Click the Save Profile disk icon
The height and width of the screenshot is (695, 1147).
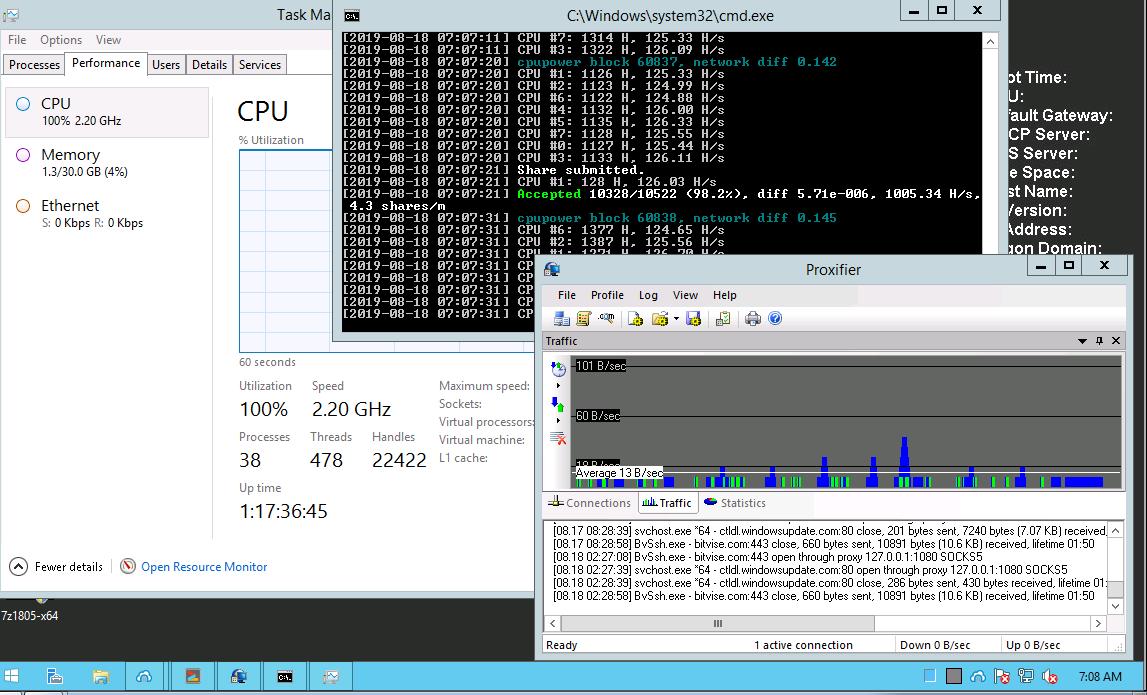tap(693, 318)
